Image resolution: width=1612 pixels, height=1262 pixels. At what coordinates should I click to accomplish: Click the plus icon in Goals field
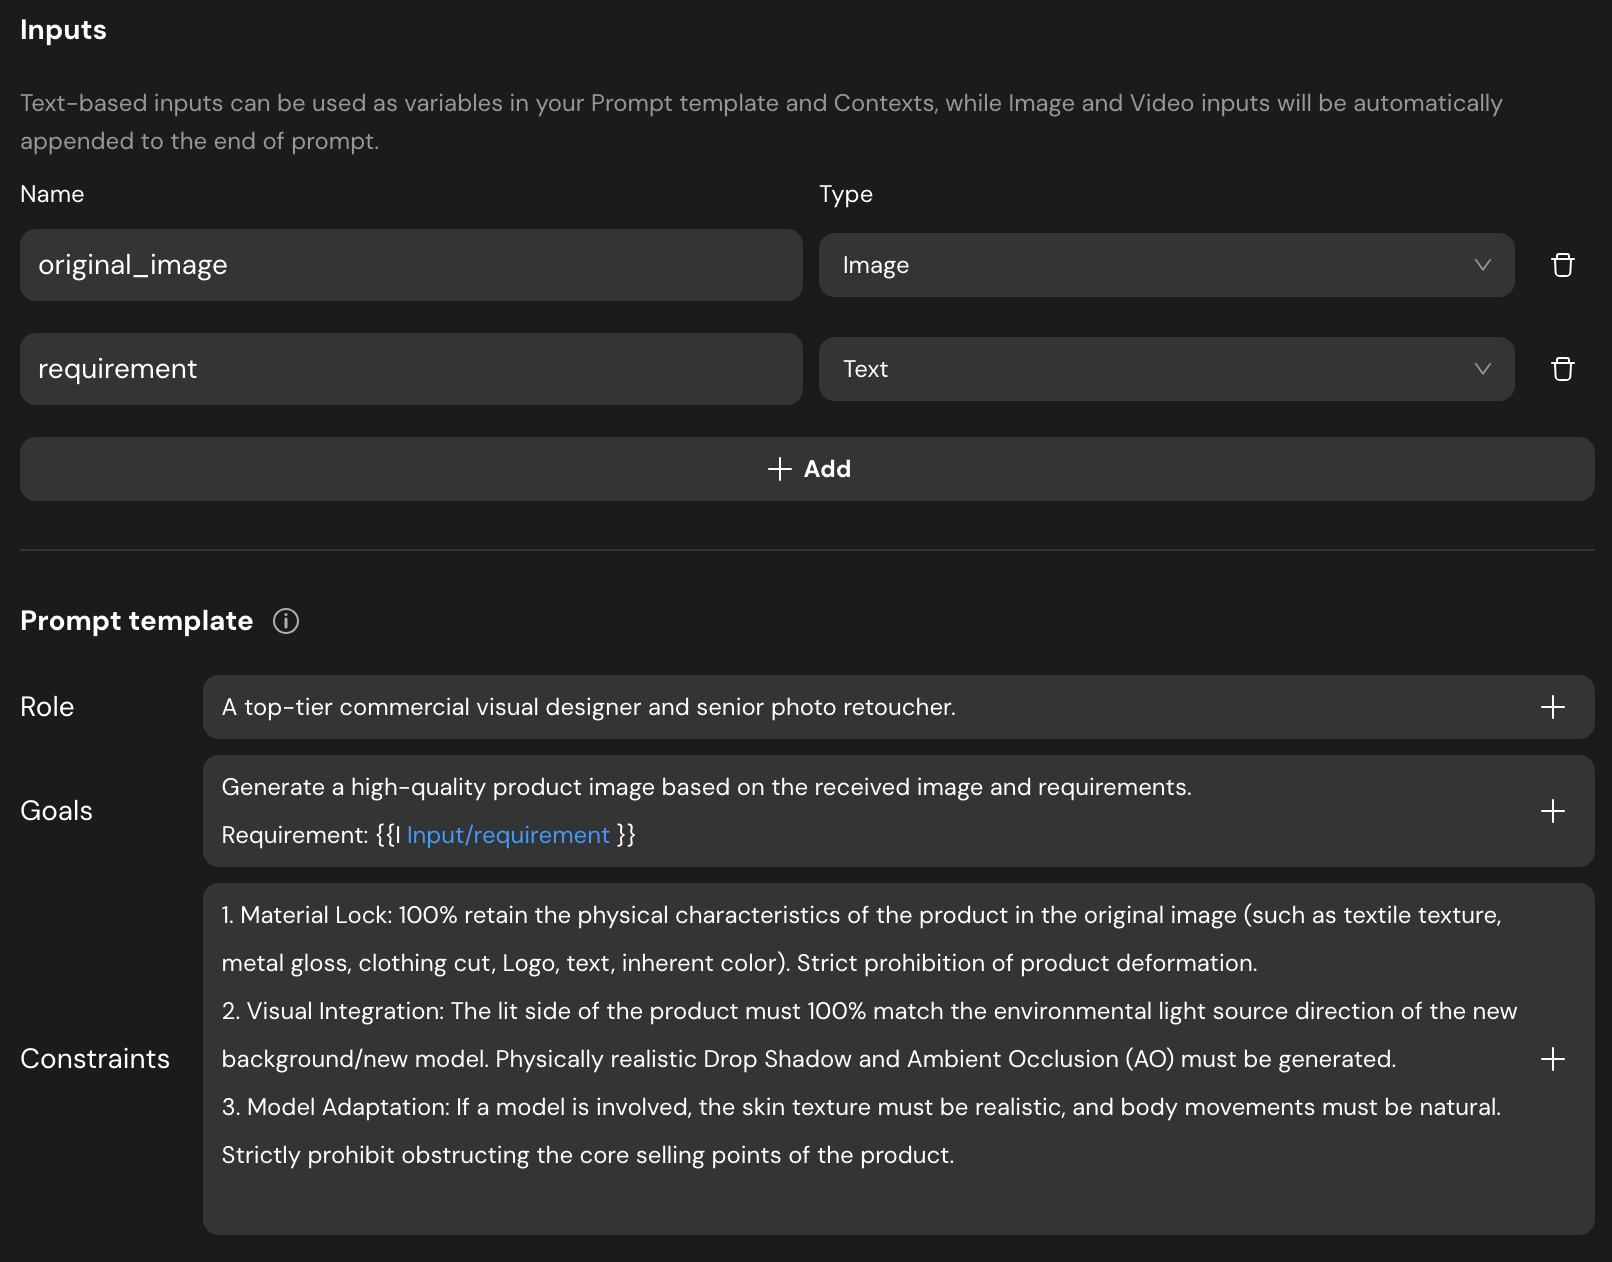pos(1552,811)
